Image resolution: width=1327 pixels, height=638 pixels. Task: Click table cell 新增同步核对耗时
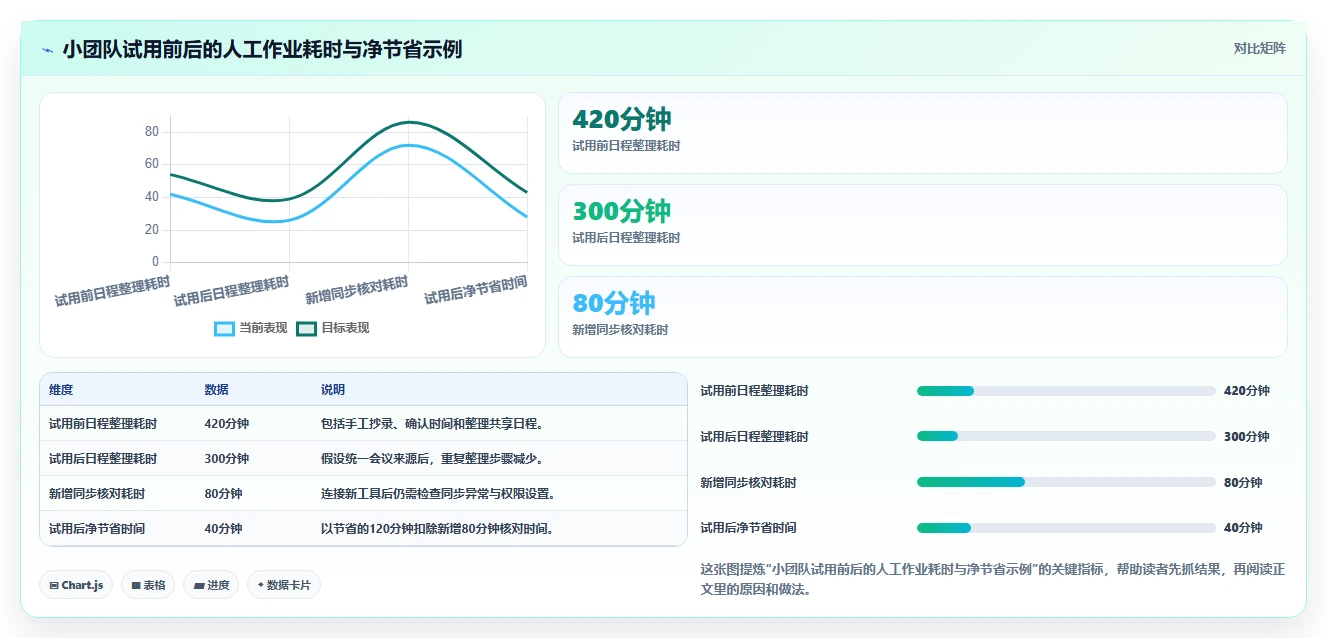[97, 494]
